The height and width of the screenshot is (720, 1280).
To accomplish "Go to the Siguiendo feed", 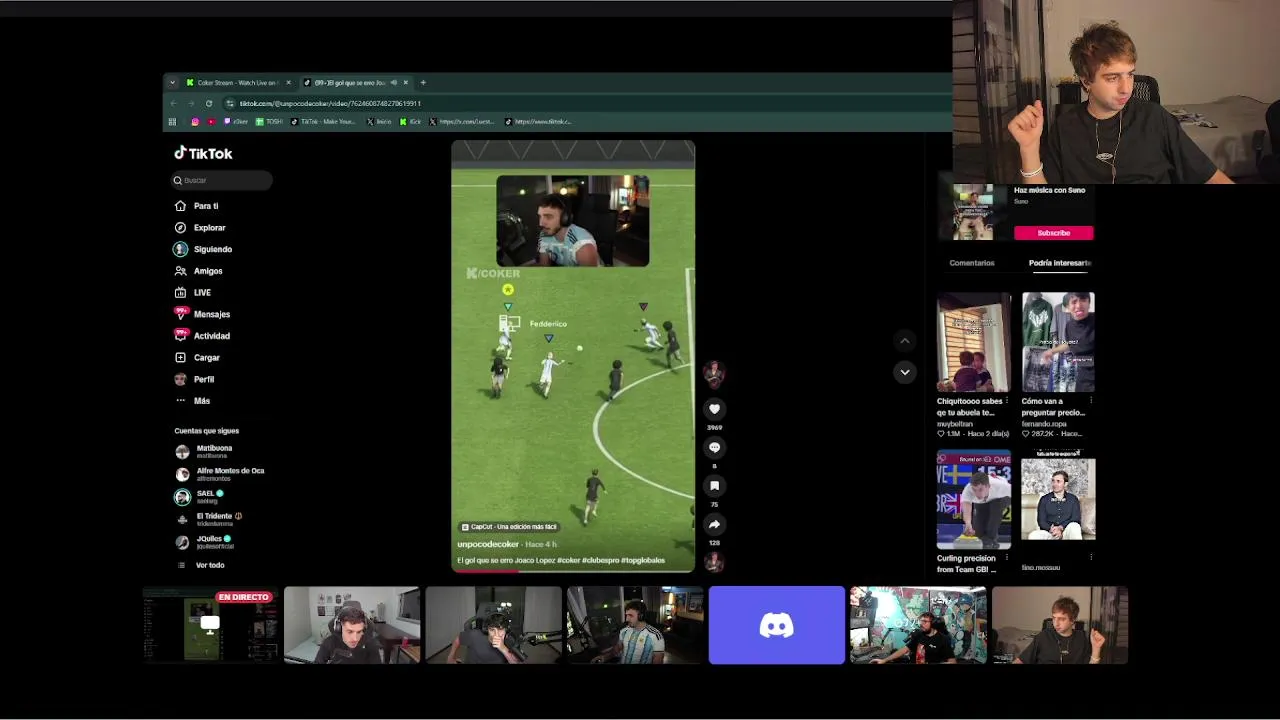I will [x=202, y=249].
